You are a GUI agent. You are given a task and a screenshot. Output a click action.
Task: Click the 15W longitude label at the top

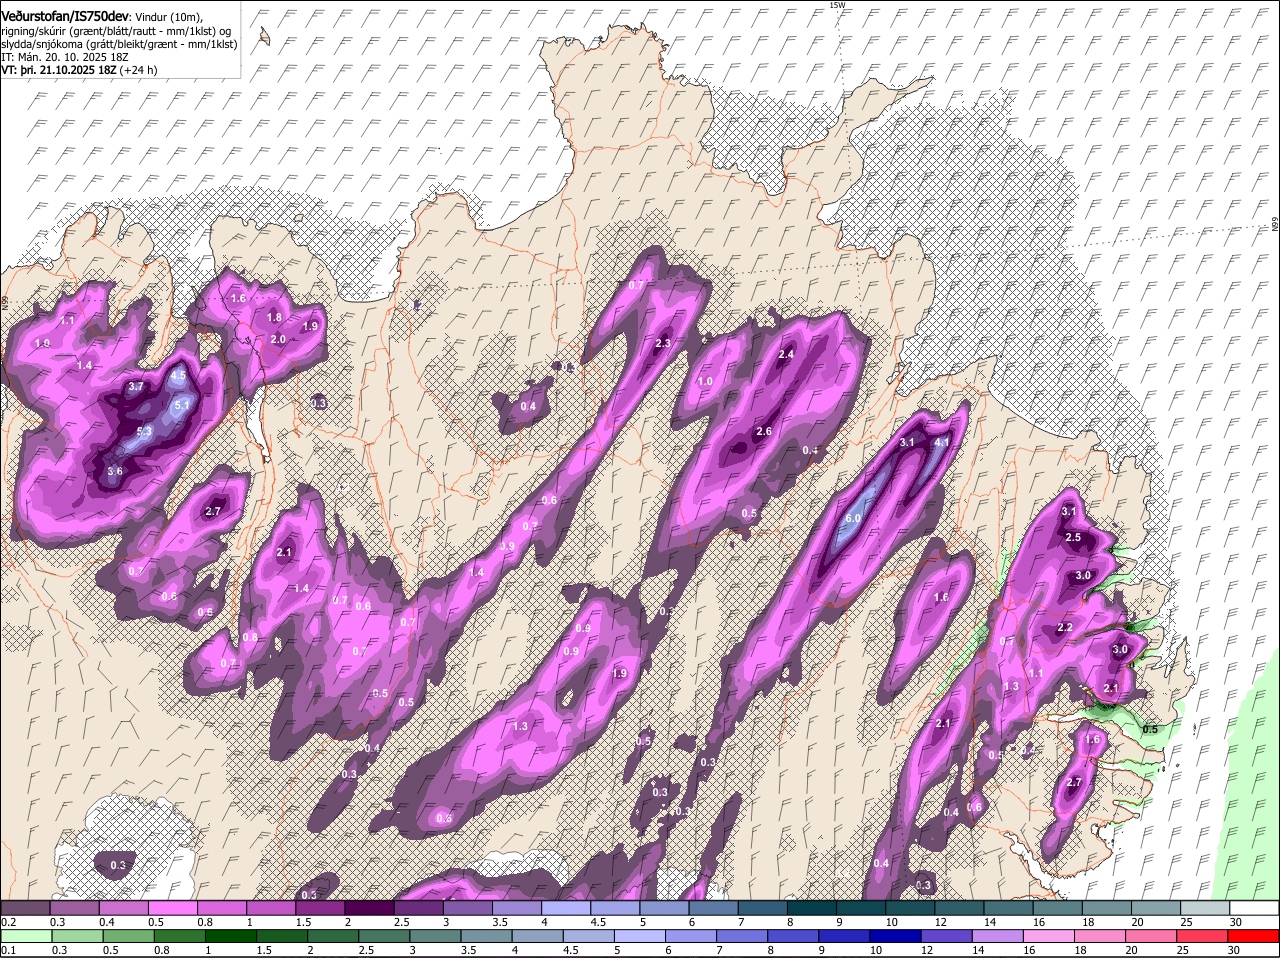[x=837, y=6]
